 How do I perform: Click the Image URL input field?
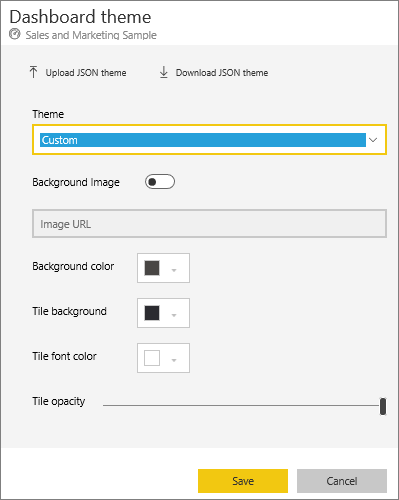[x=209, y=224]
